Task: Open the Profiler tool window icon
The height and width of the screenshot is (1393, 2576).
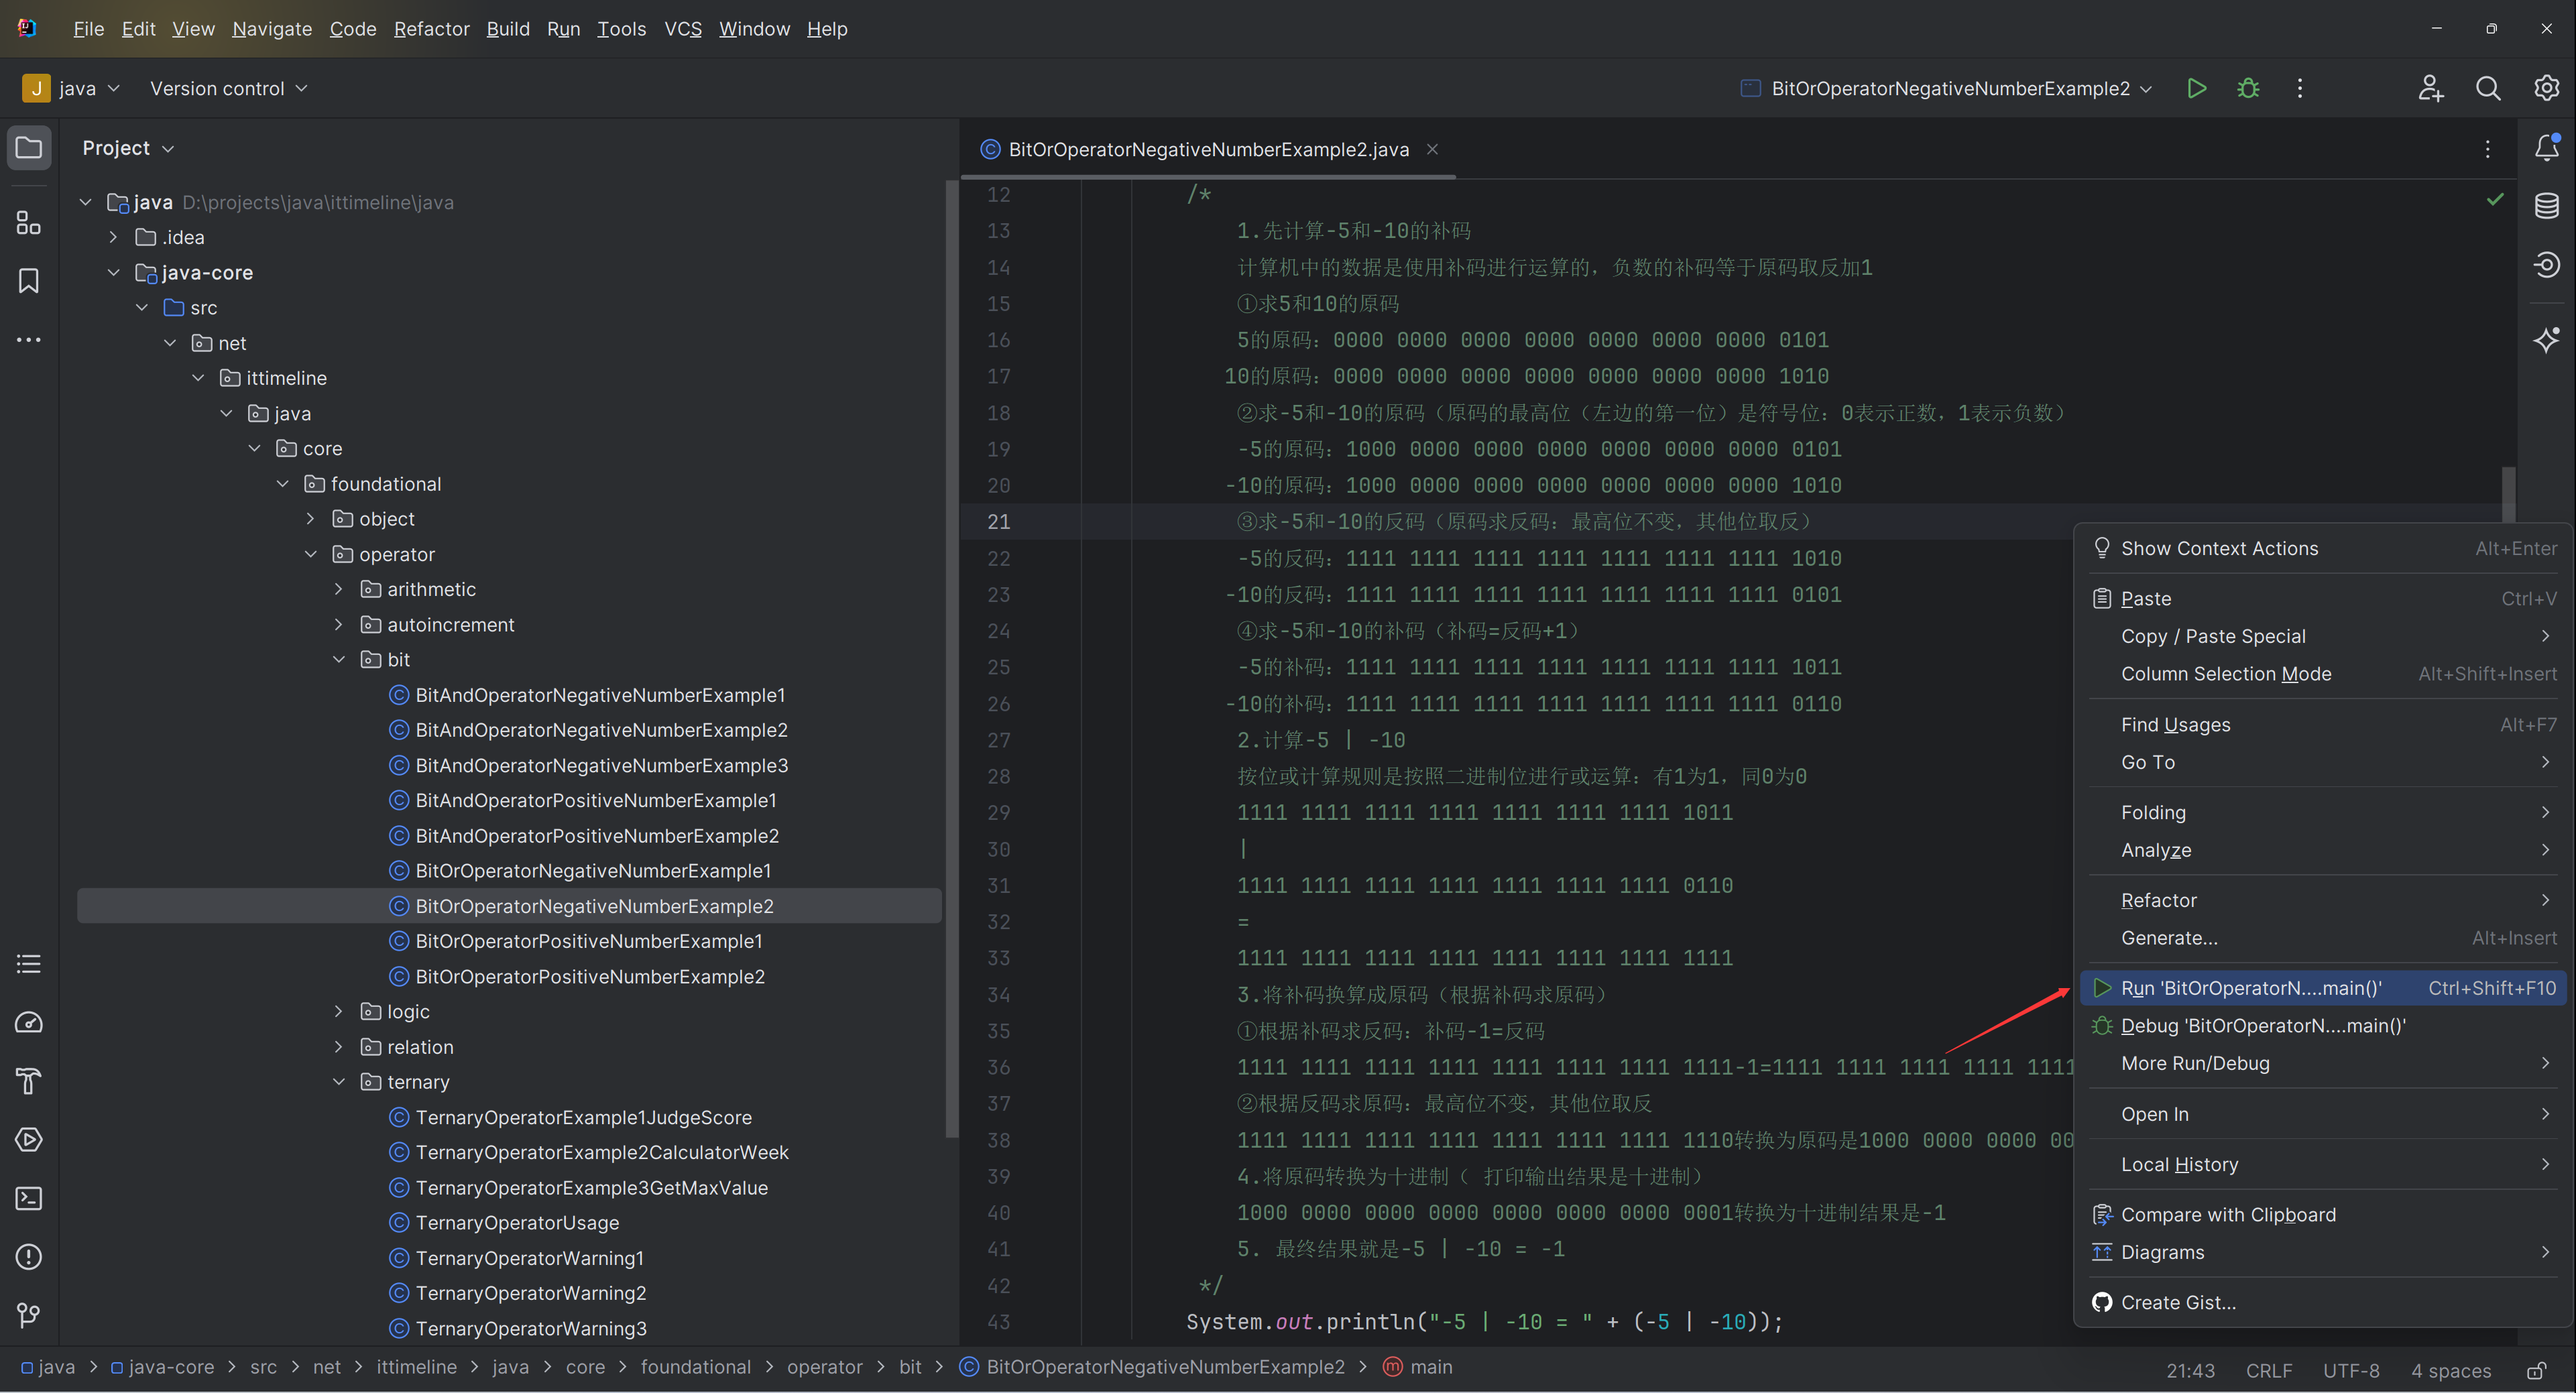Action: 29,1022
